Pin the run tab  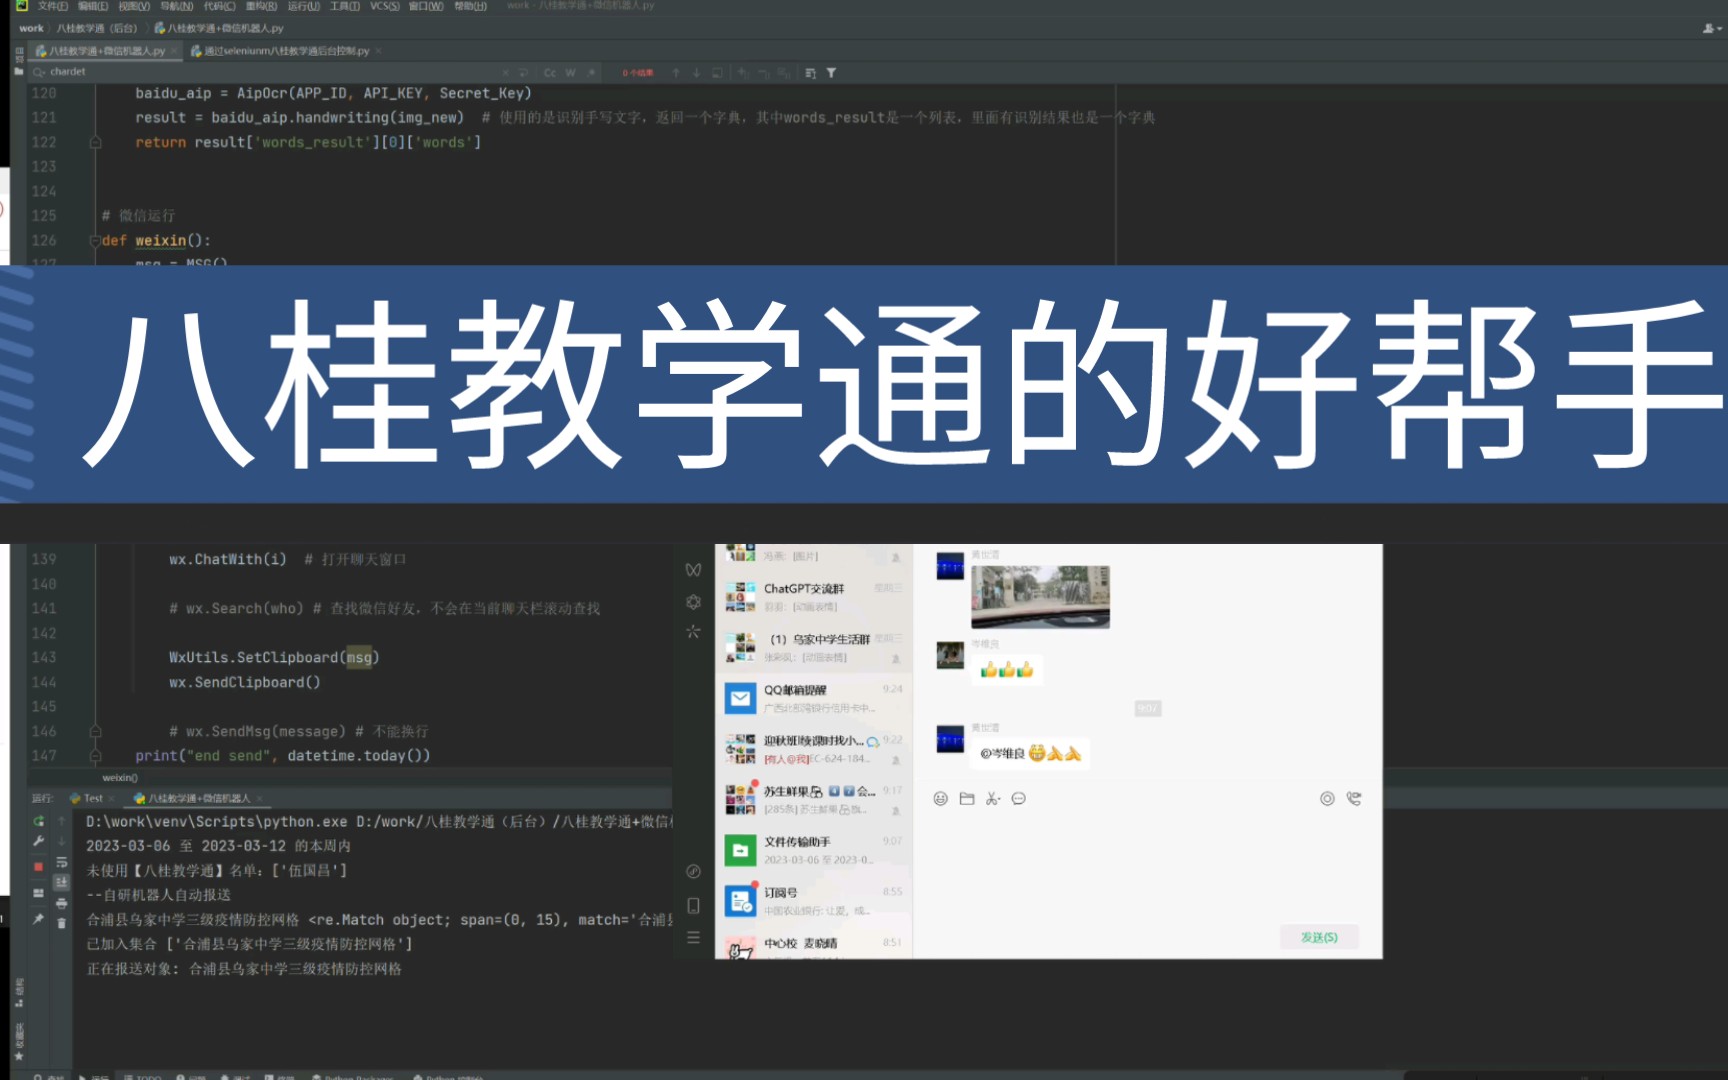(38, 918)
